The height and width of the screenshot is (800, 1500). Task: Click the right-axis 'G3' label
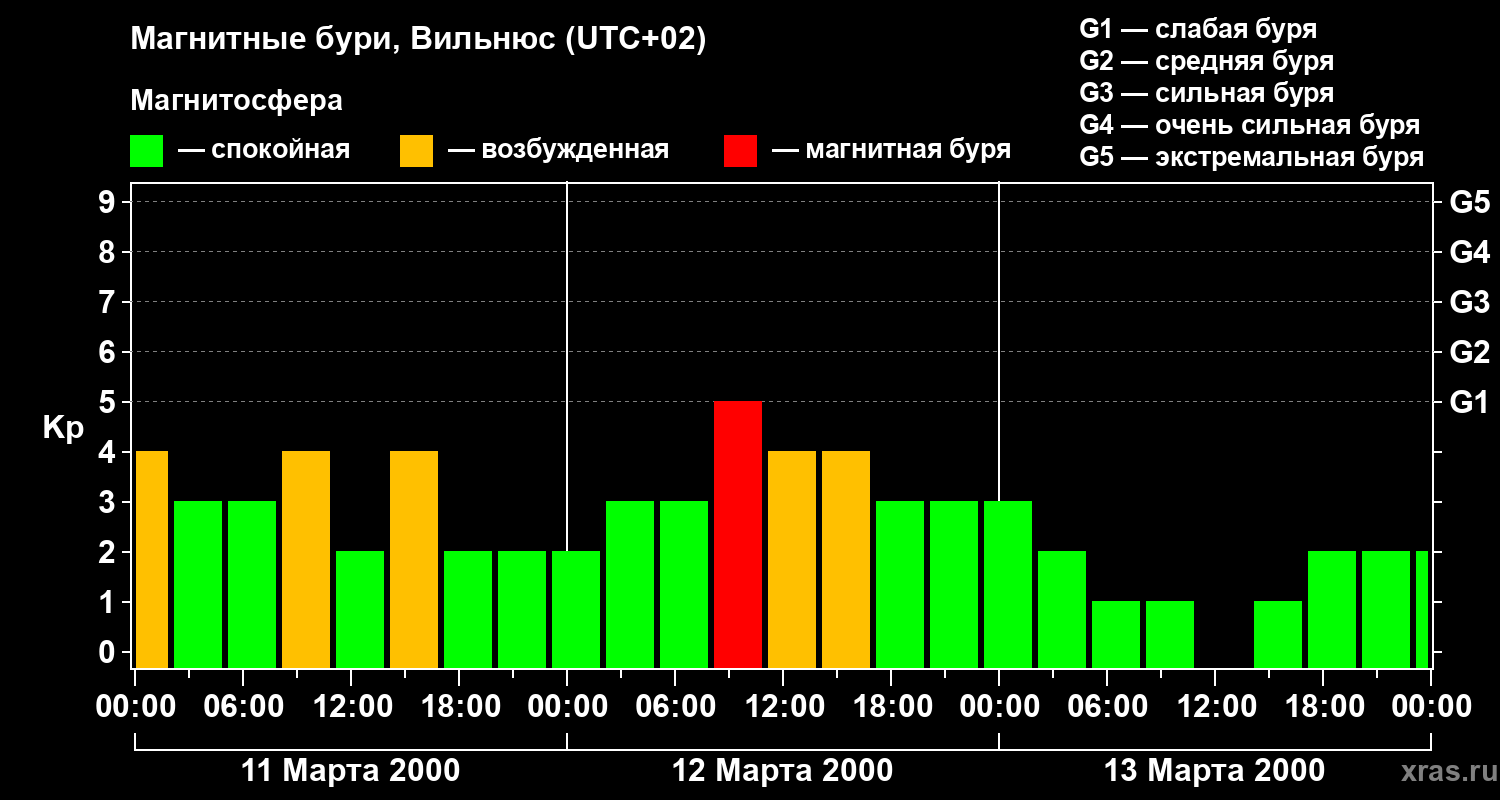click(1469, 302)
